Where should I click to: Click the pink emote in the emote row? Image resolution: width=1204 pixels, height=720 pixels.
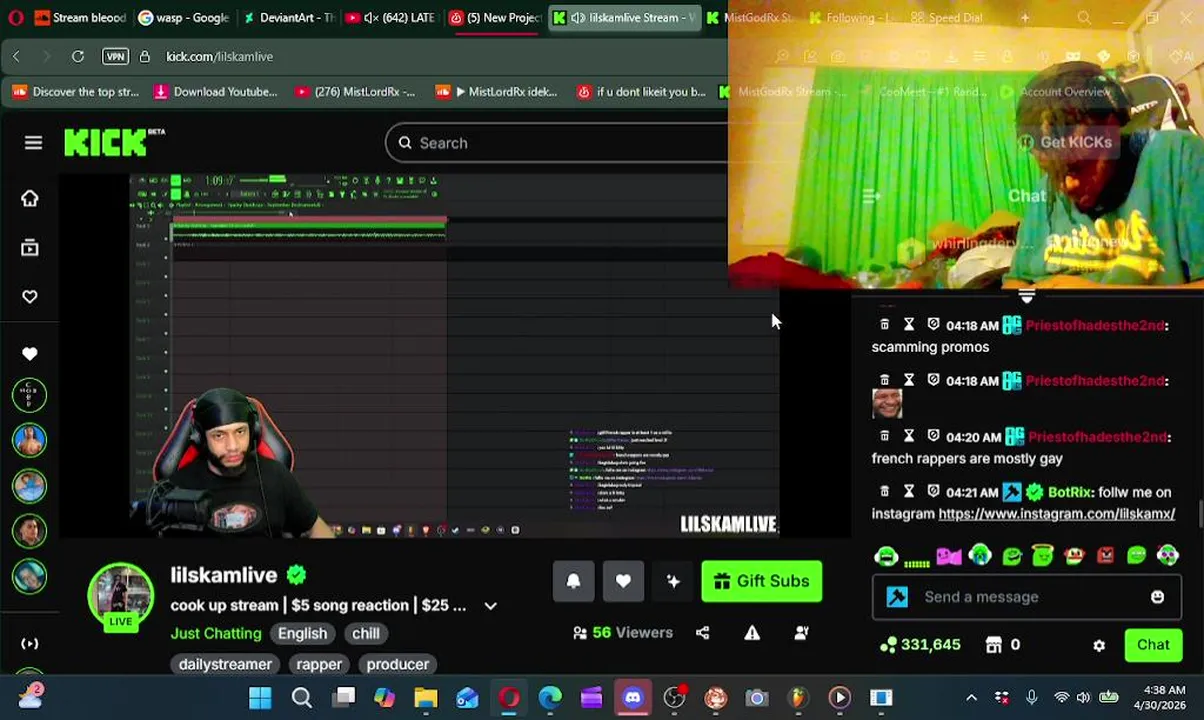pos(948,556)
